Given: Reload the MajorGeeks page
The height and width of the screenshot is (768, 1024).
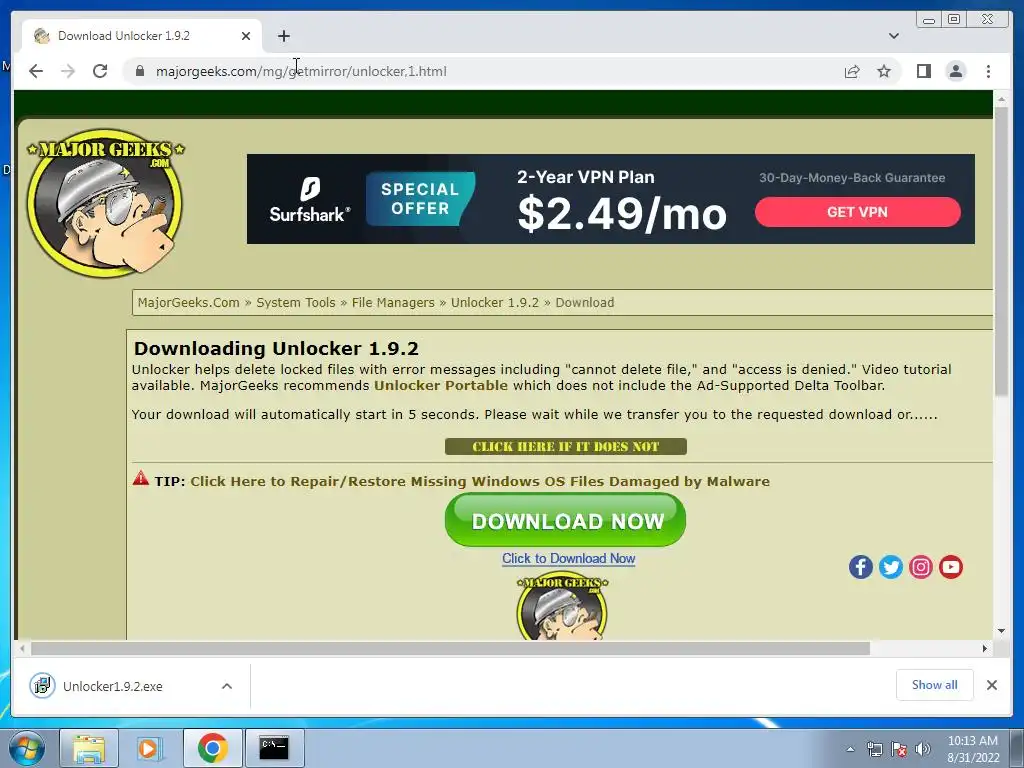Looking at the screenshot, I should click(x=100, y=71).
